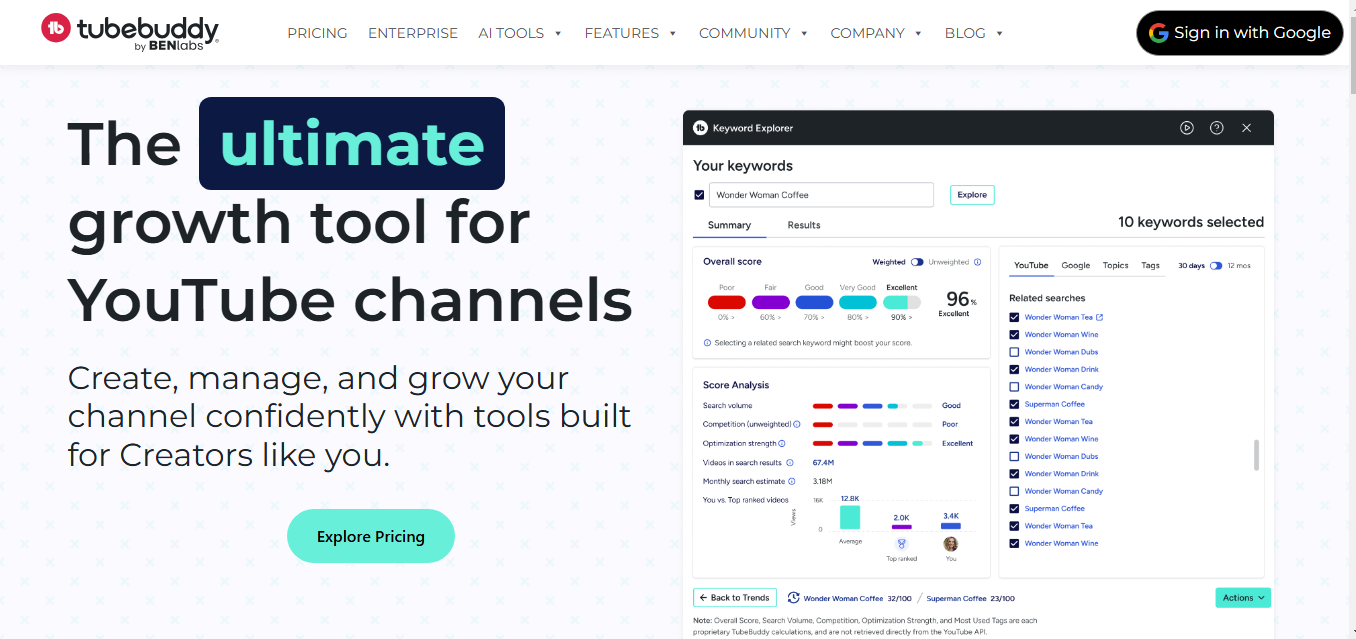The height and width of the screenshot is (639, 1356).
Task: Open the Superman Coffee 23/100 link
Action: point(970,598)
